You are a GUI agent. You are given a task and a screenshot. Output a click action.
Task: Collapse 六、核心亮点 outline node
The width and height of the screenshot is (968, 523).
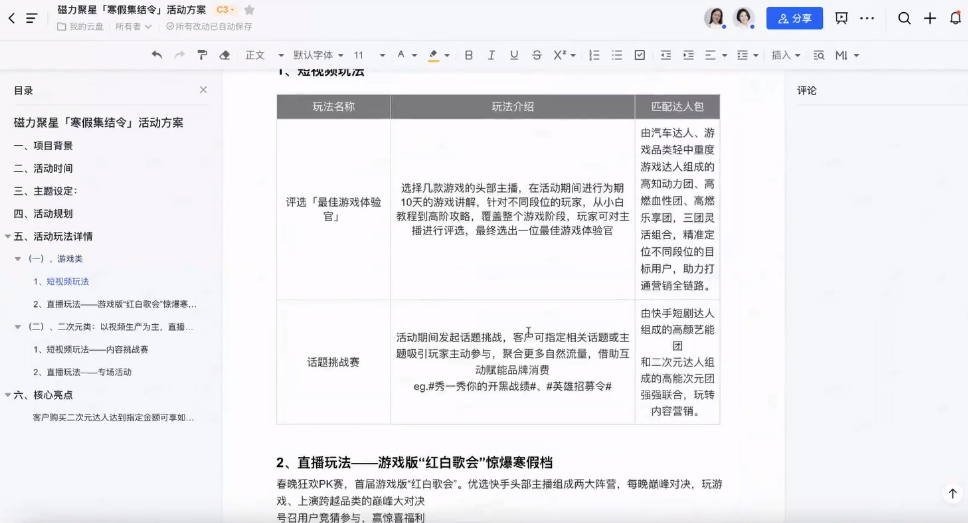coord(8,395)
